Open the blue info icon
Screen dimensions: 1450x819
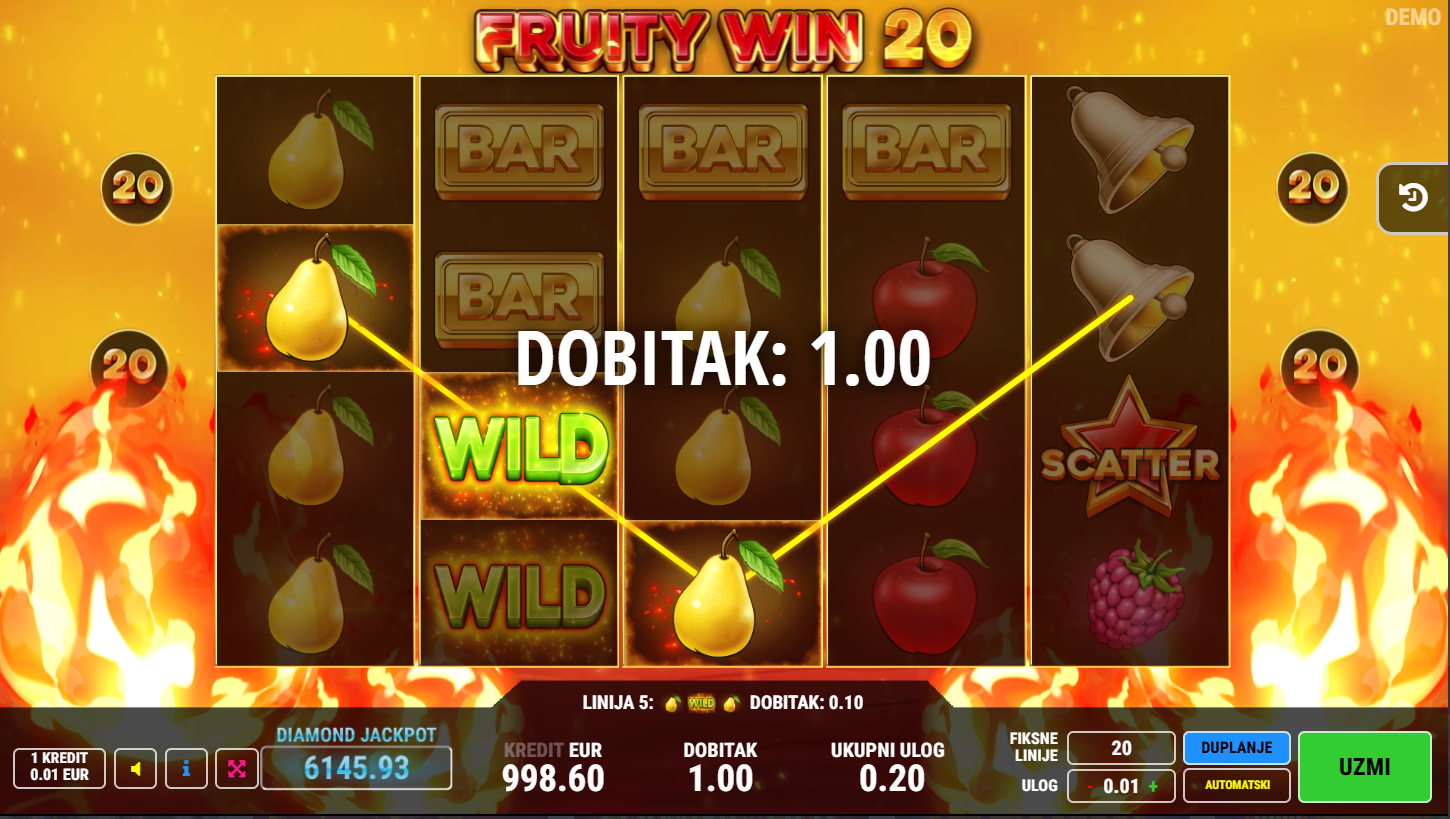tap(186, 769)
